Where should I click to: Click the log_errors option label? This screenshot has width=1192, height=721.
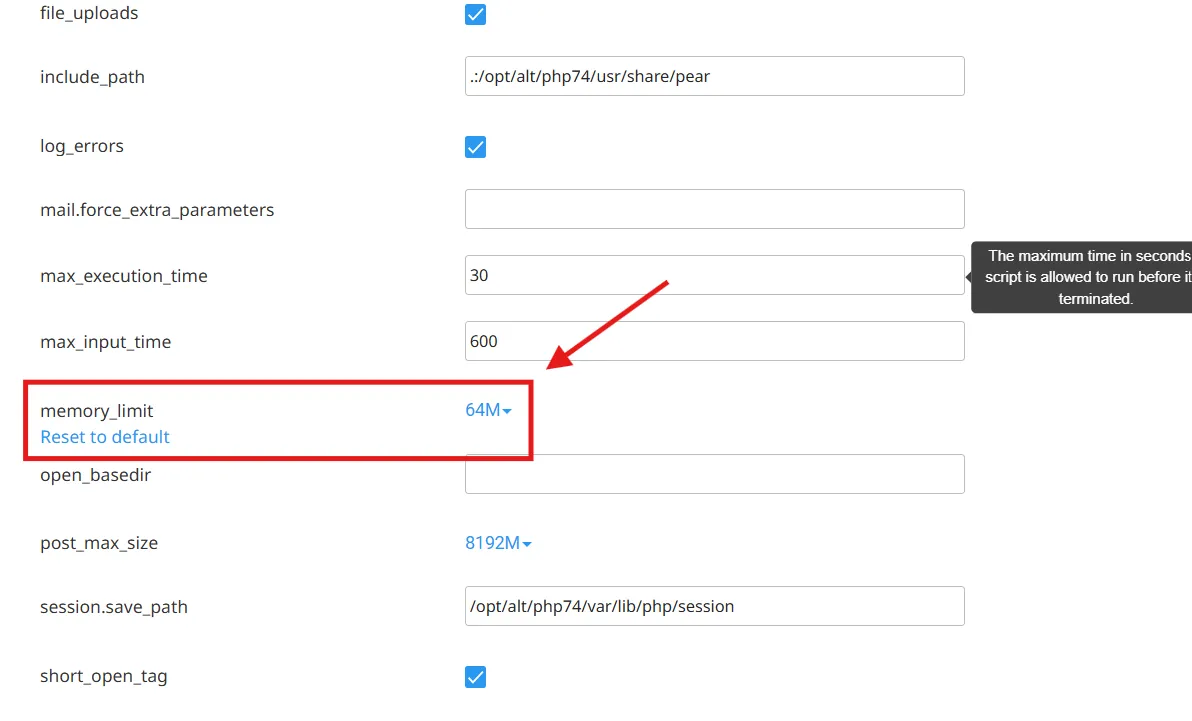(82, 146)
